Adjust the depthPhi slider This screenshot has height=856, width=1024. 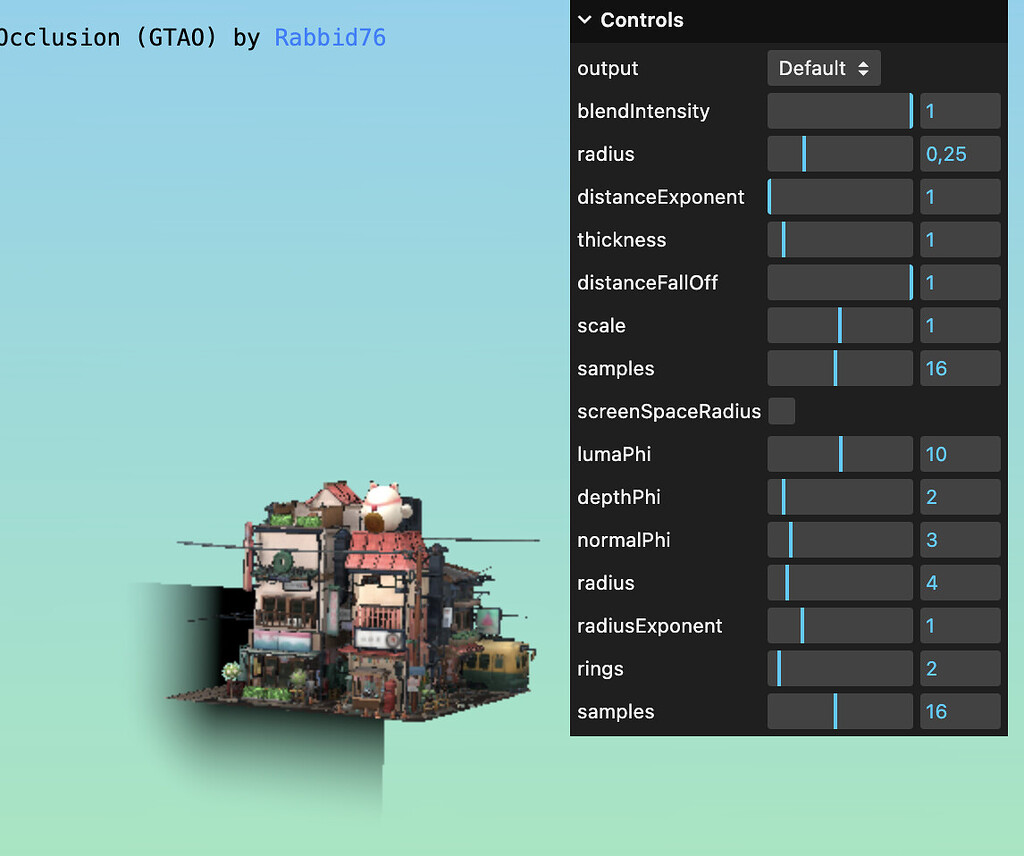pyautogui.click(x=840, y=497)
